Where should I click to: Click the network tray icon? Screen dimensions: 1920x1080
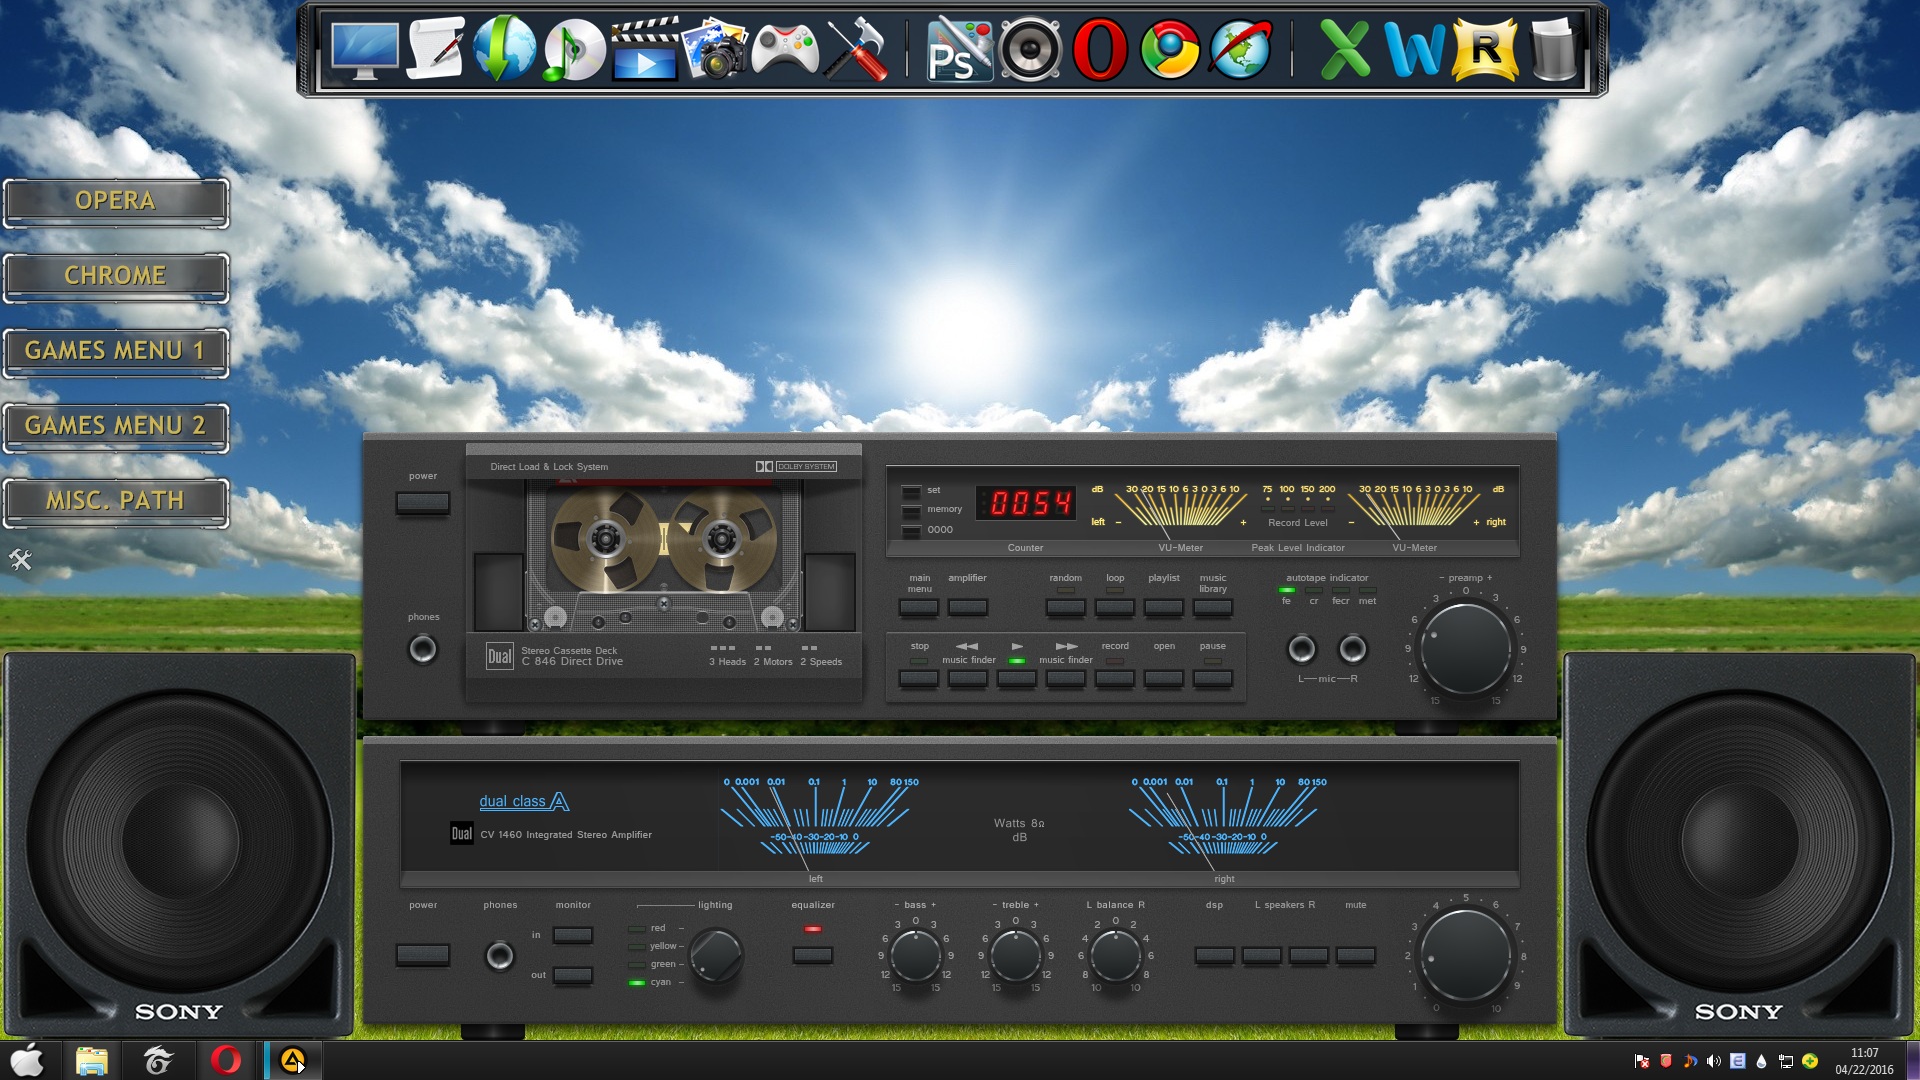[x=1785, y=1061]
